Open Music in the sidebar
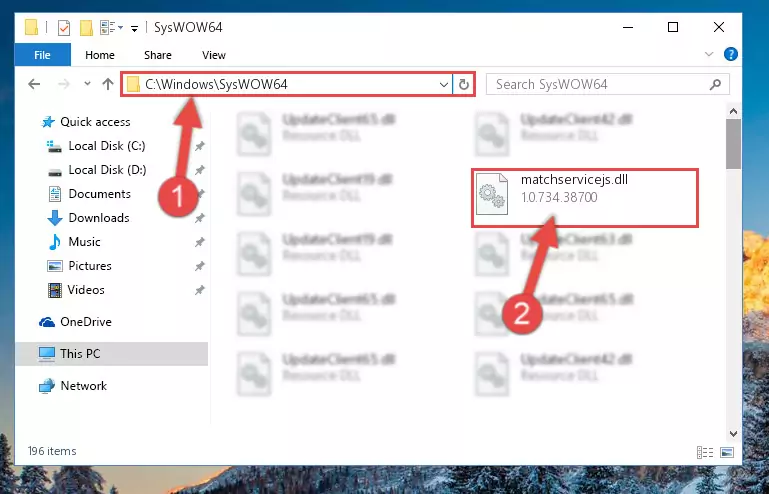 (x=84, y=242)
